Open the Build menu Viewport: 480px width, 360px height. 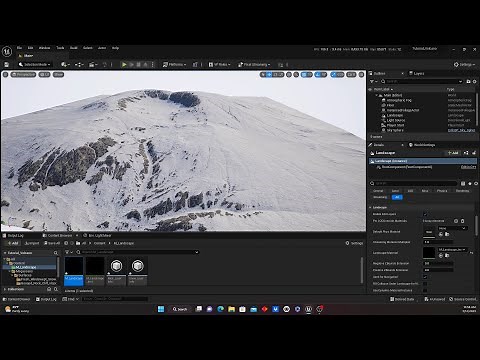pos(74,48)
